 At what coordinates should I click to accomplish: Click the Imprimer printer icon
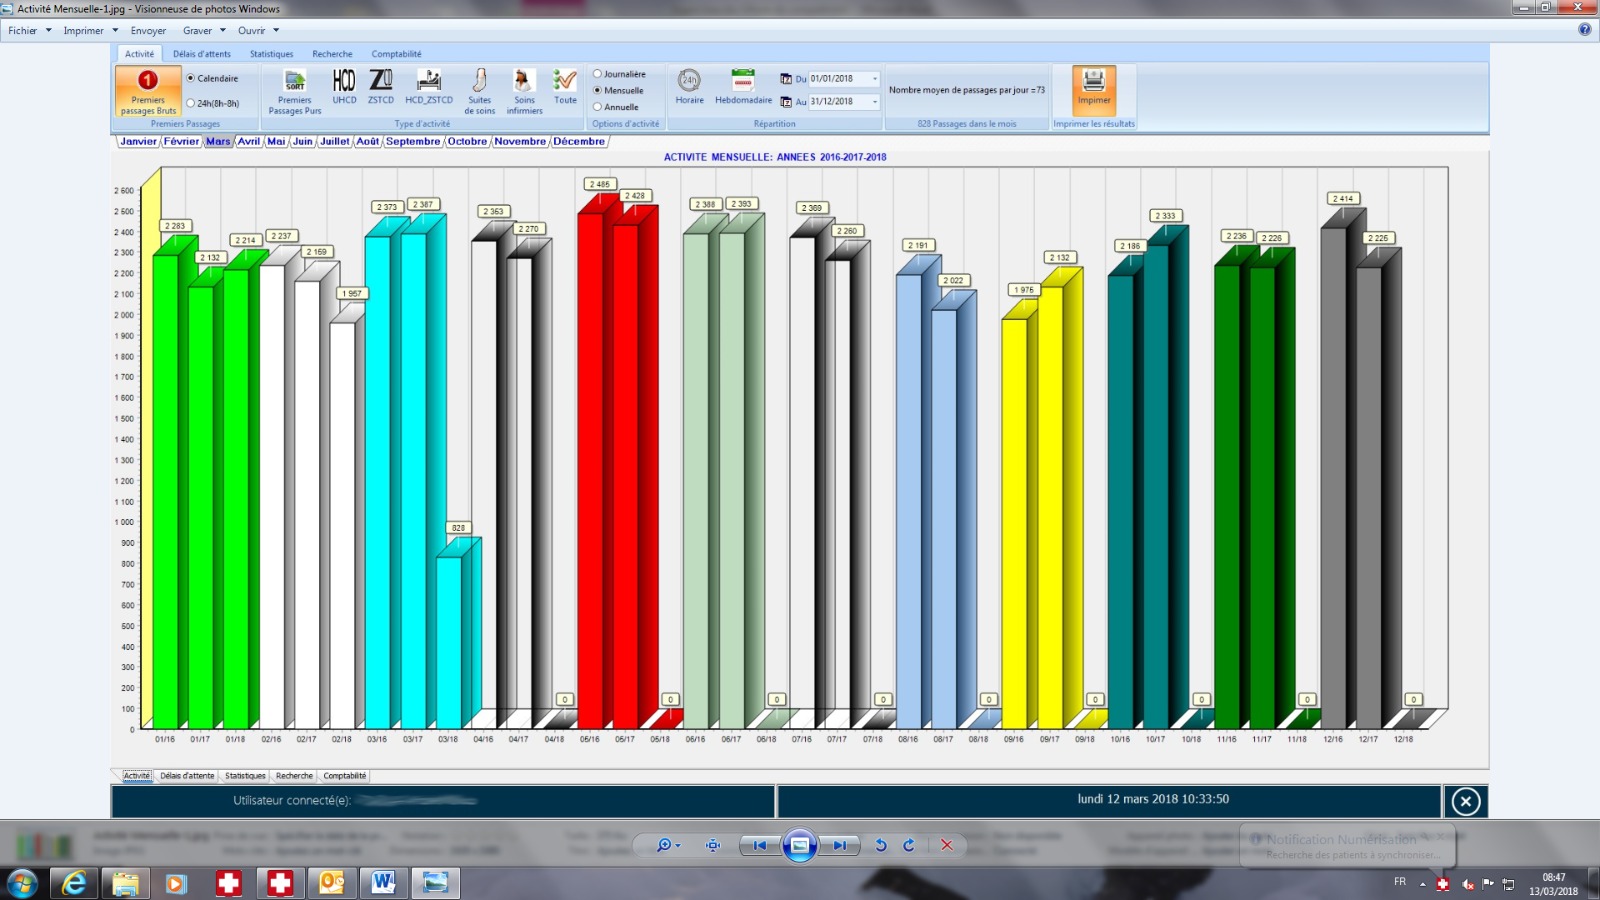coord(1094,90)
